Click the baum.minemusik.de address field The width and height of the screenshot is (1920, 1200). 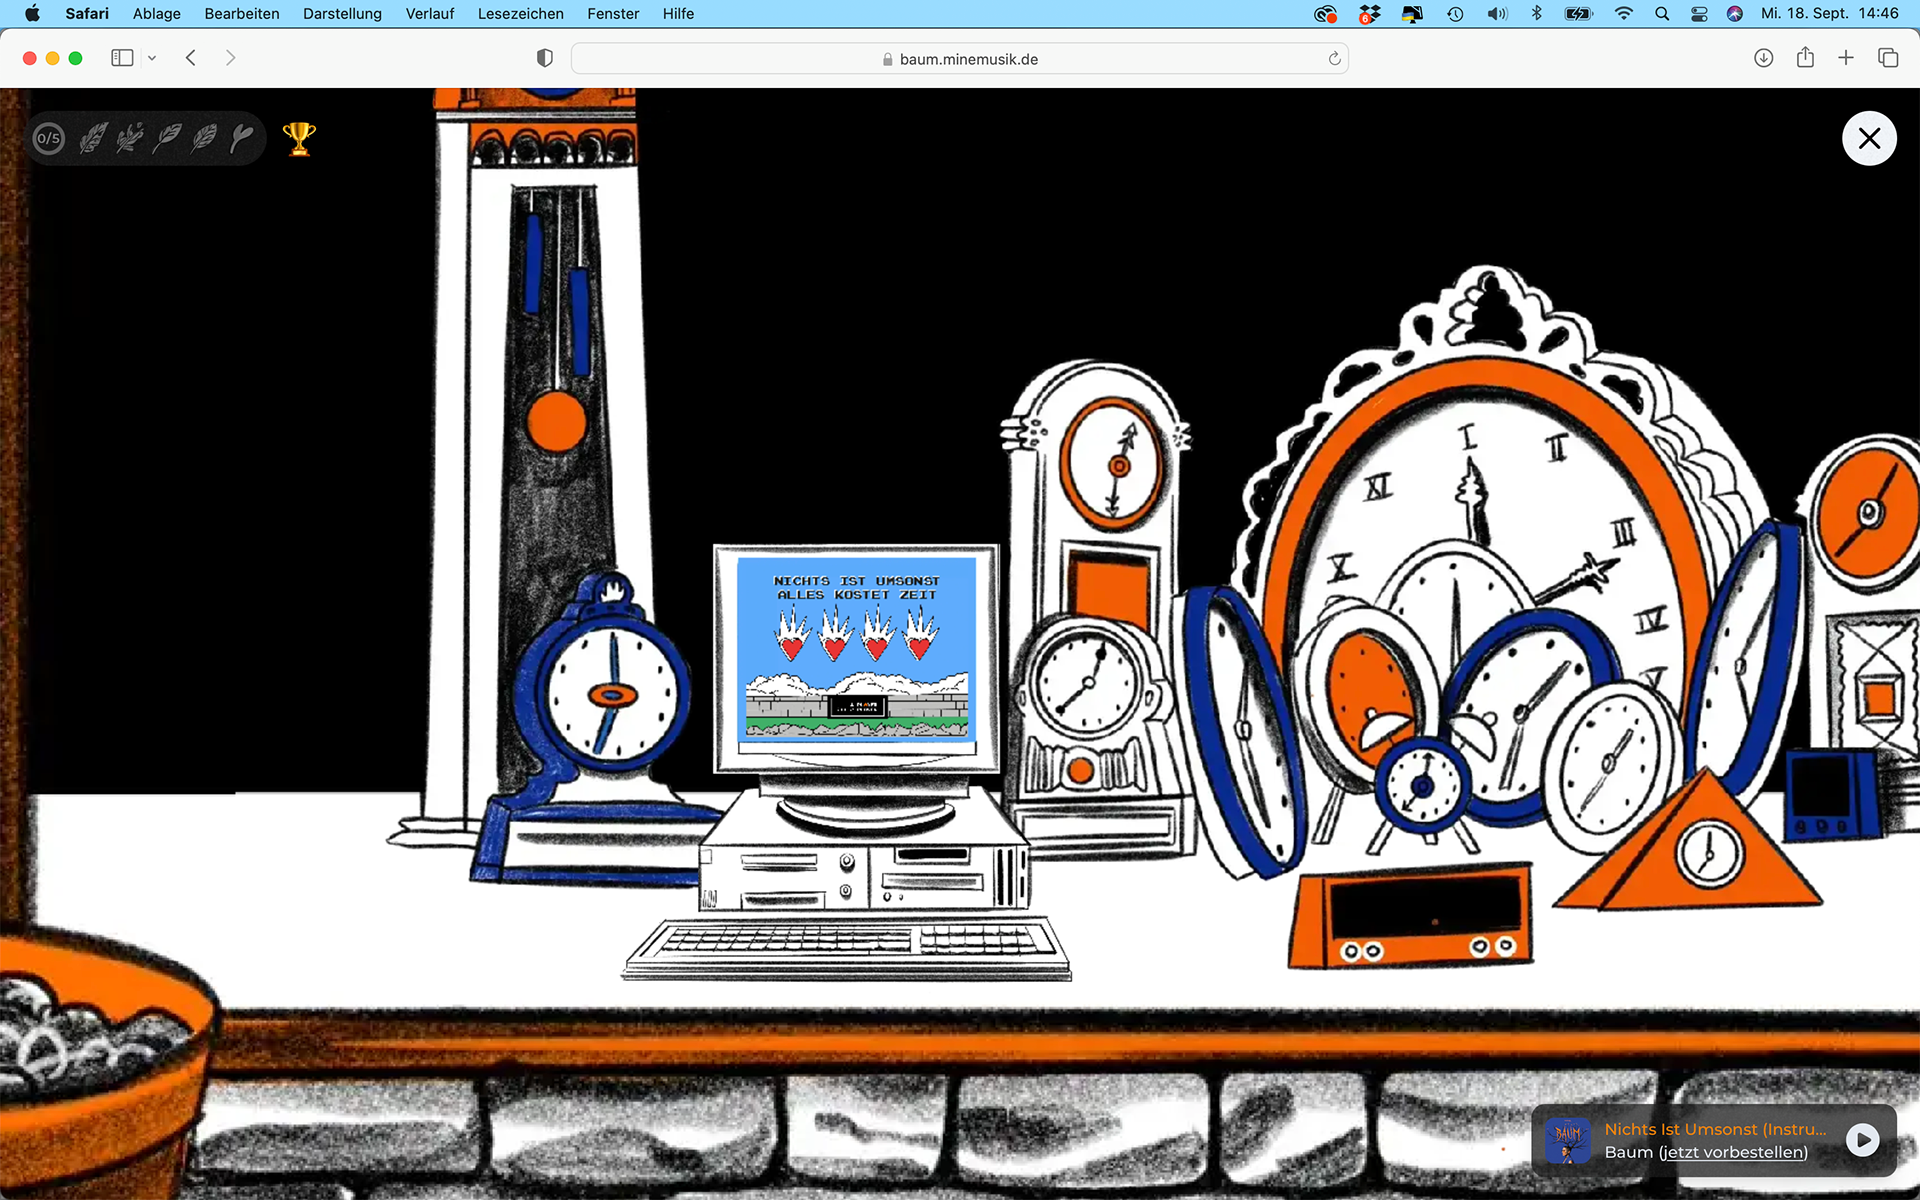pyautogui.click(x=960, y=59)
